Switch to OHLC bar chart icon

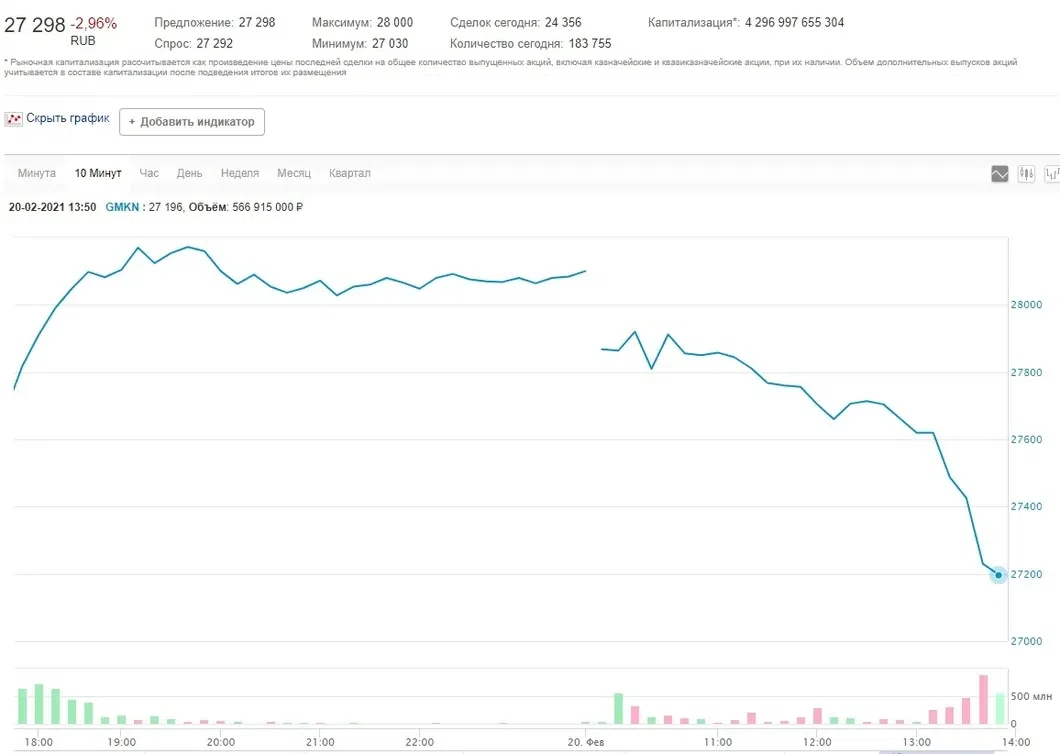(1051, 174)
